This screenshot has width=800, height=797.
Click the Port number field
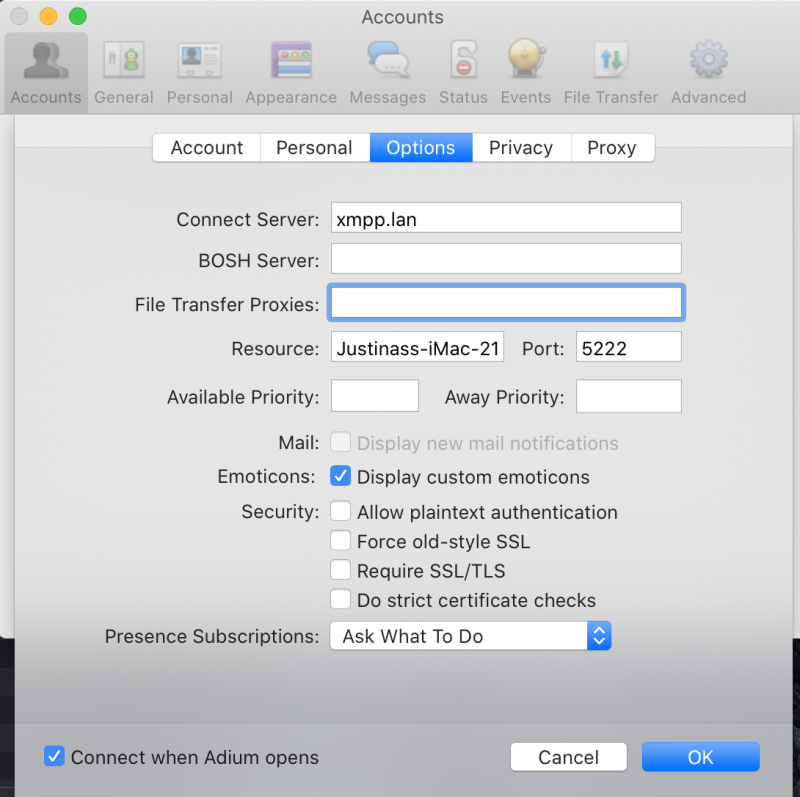click(629, 347)
